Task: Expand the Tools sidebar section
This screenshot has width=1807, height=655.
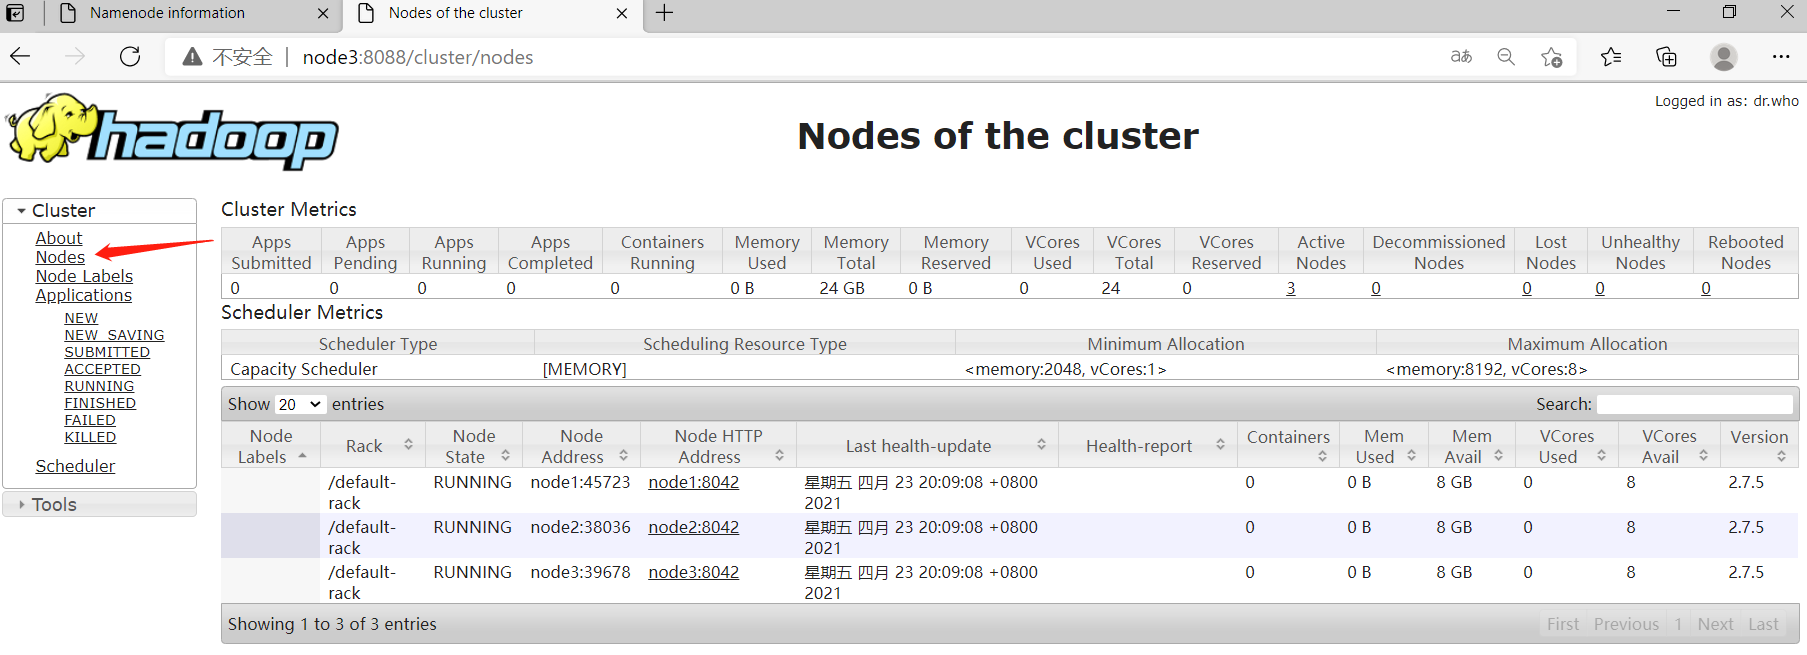Action: pos(100,505)
